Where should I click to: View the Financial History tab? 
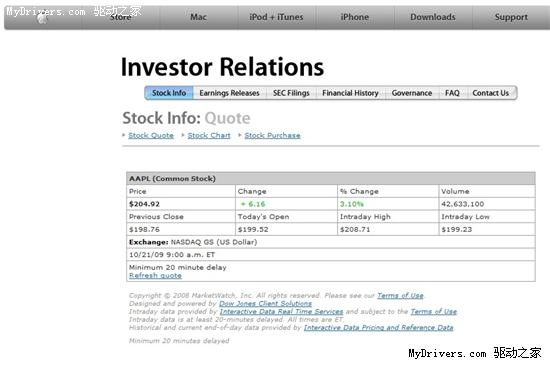[x=350, y=93]
